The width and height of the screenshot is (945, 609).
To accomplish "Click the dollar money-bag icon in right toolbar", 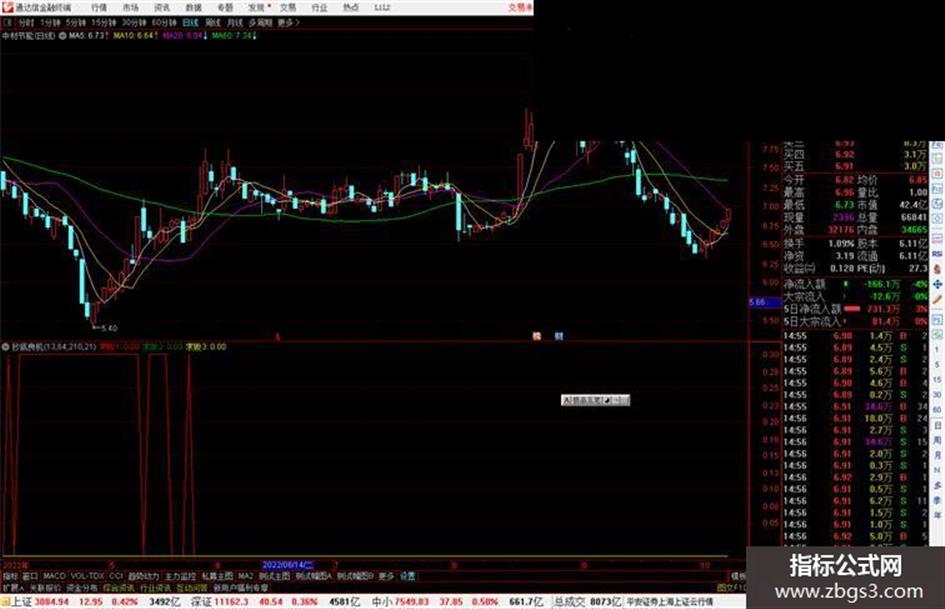I will click(x=937, y=269).
